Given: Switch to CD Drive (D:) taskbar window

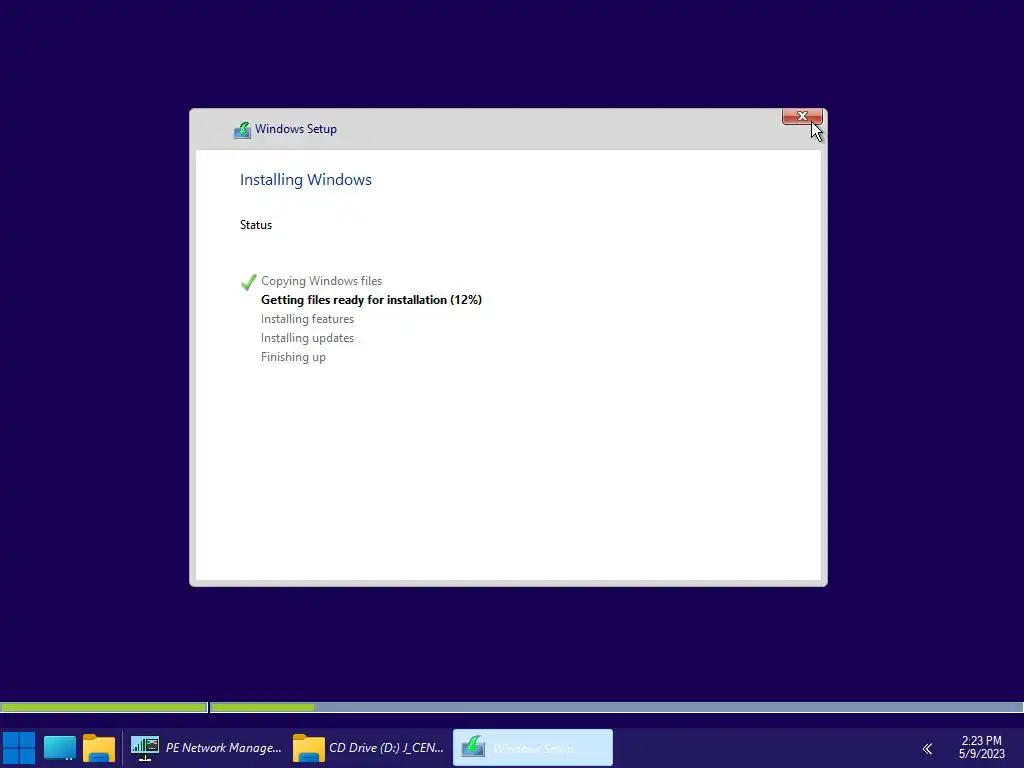Looking at the screenshot, I should point(368,748).
